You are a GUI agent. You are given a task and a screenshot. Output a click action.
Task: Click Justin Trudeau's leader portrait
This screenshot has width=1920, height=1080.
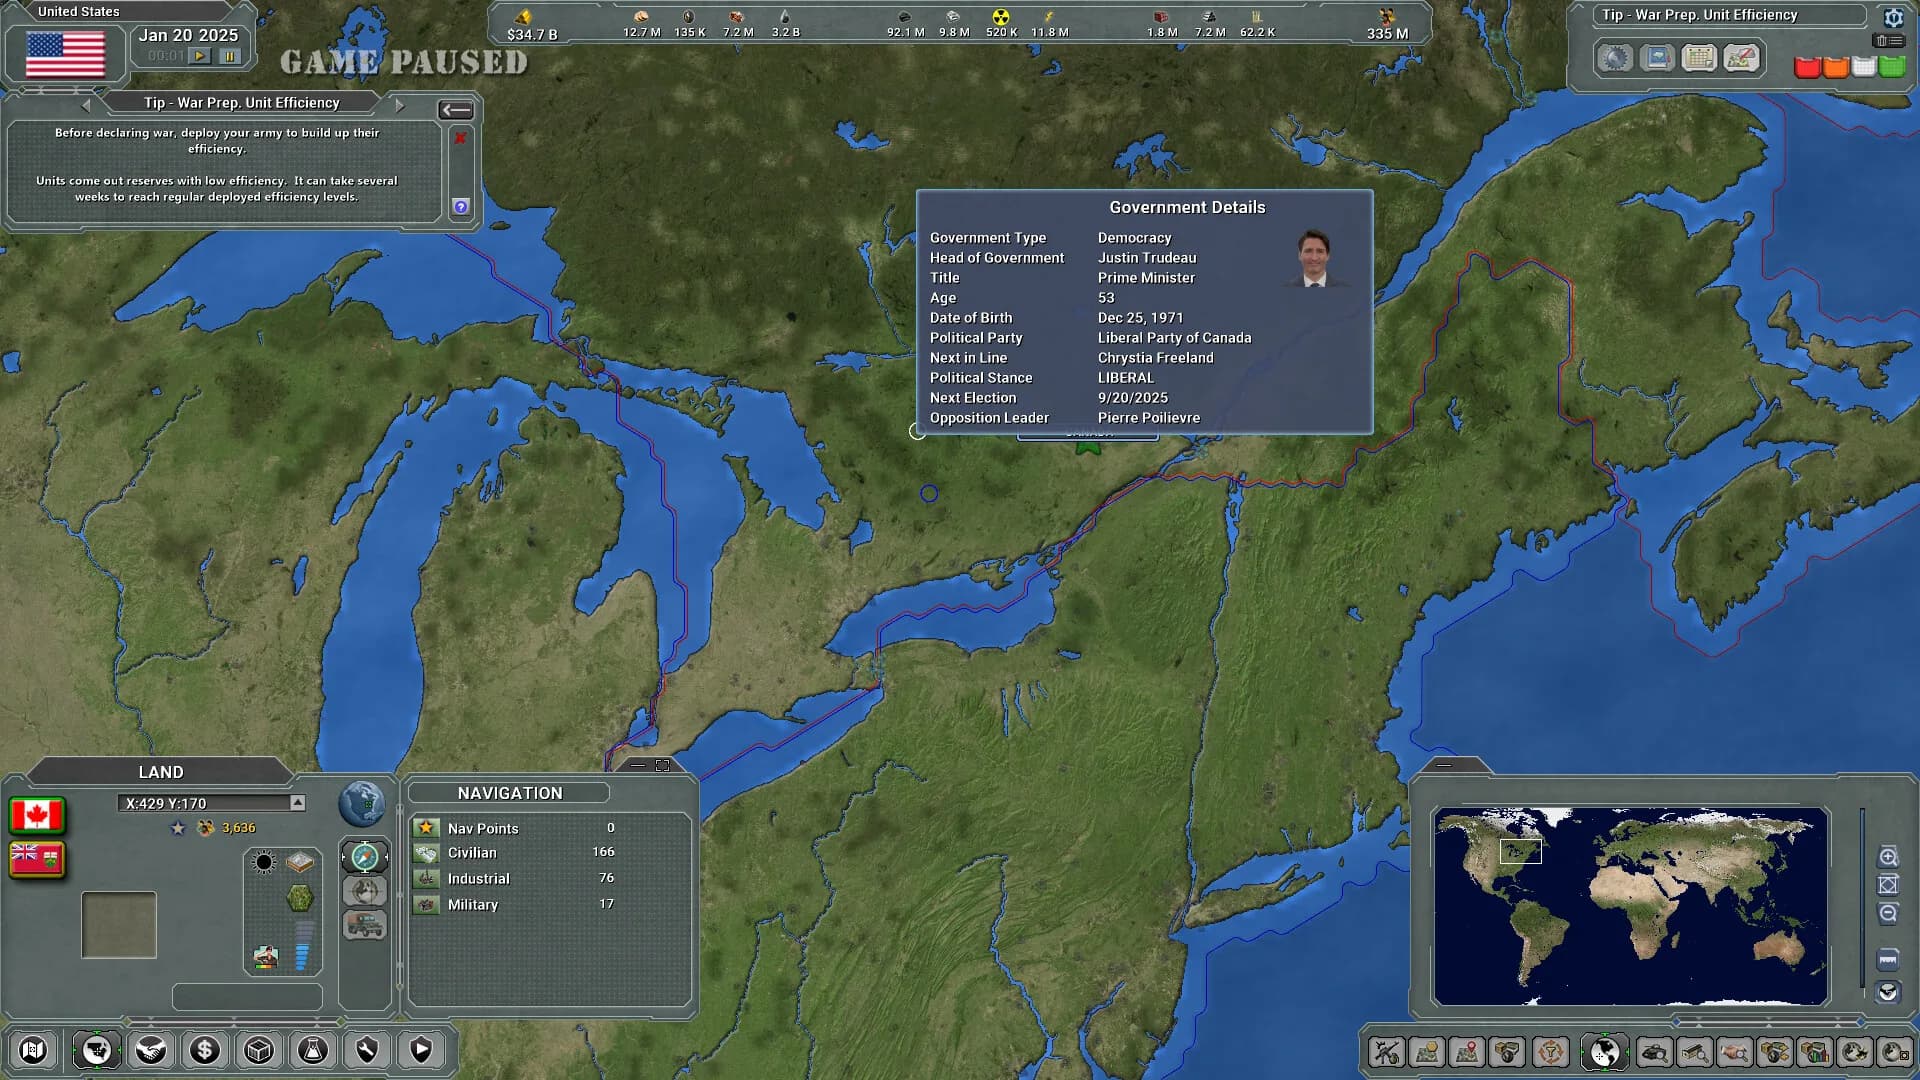click(x=1315, y=259)
